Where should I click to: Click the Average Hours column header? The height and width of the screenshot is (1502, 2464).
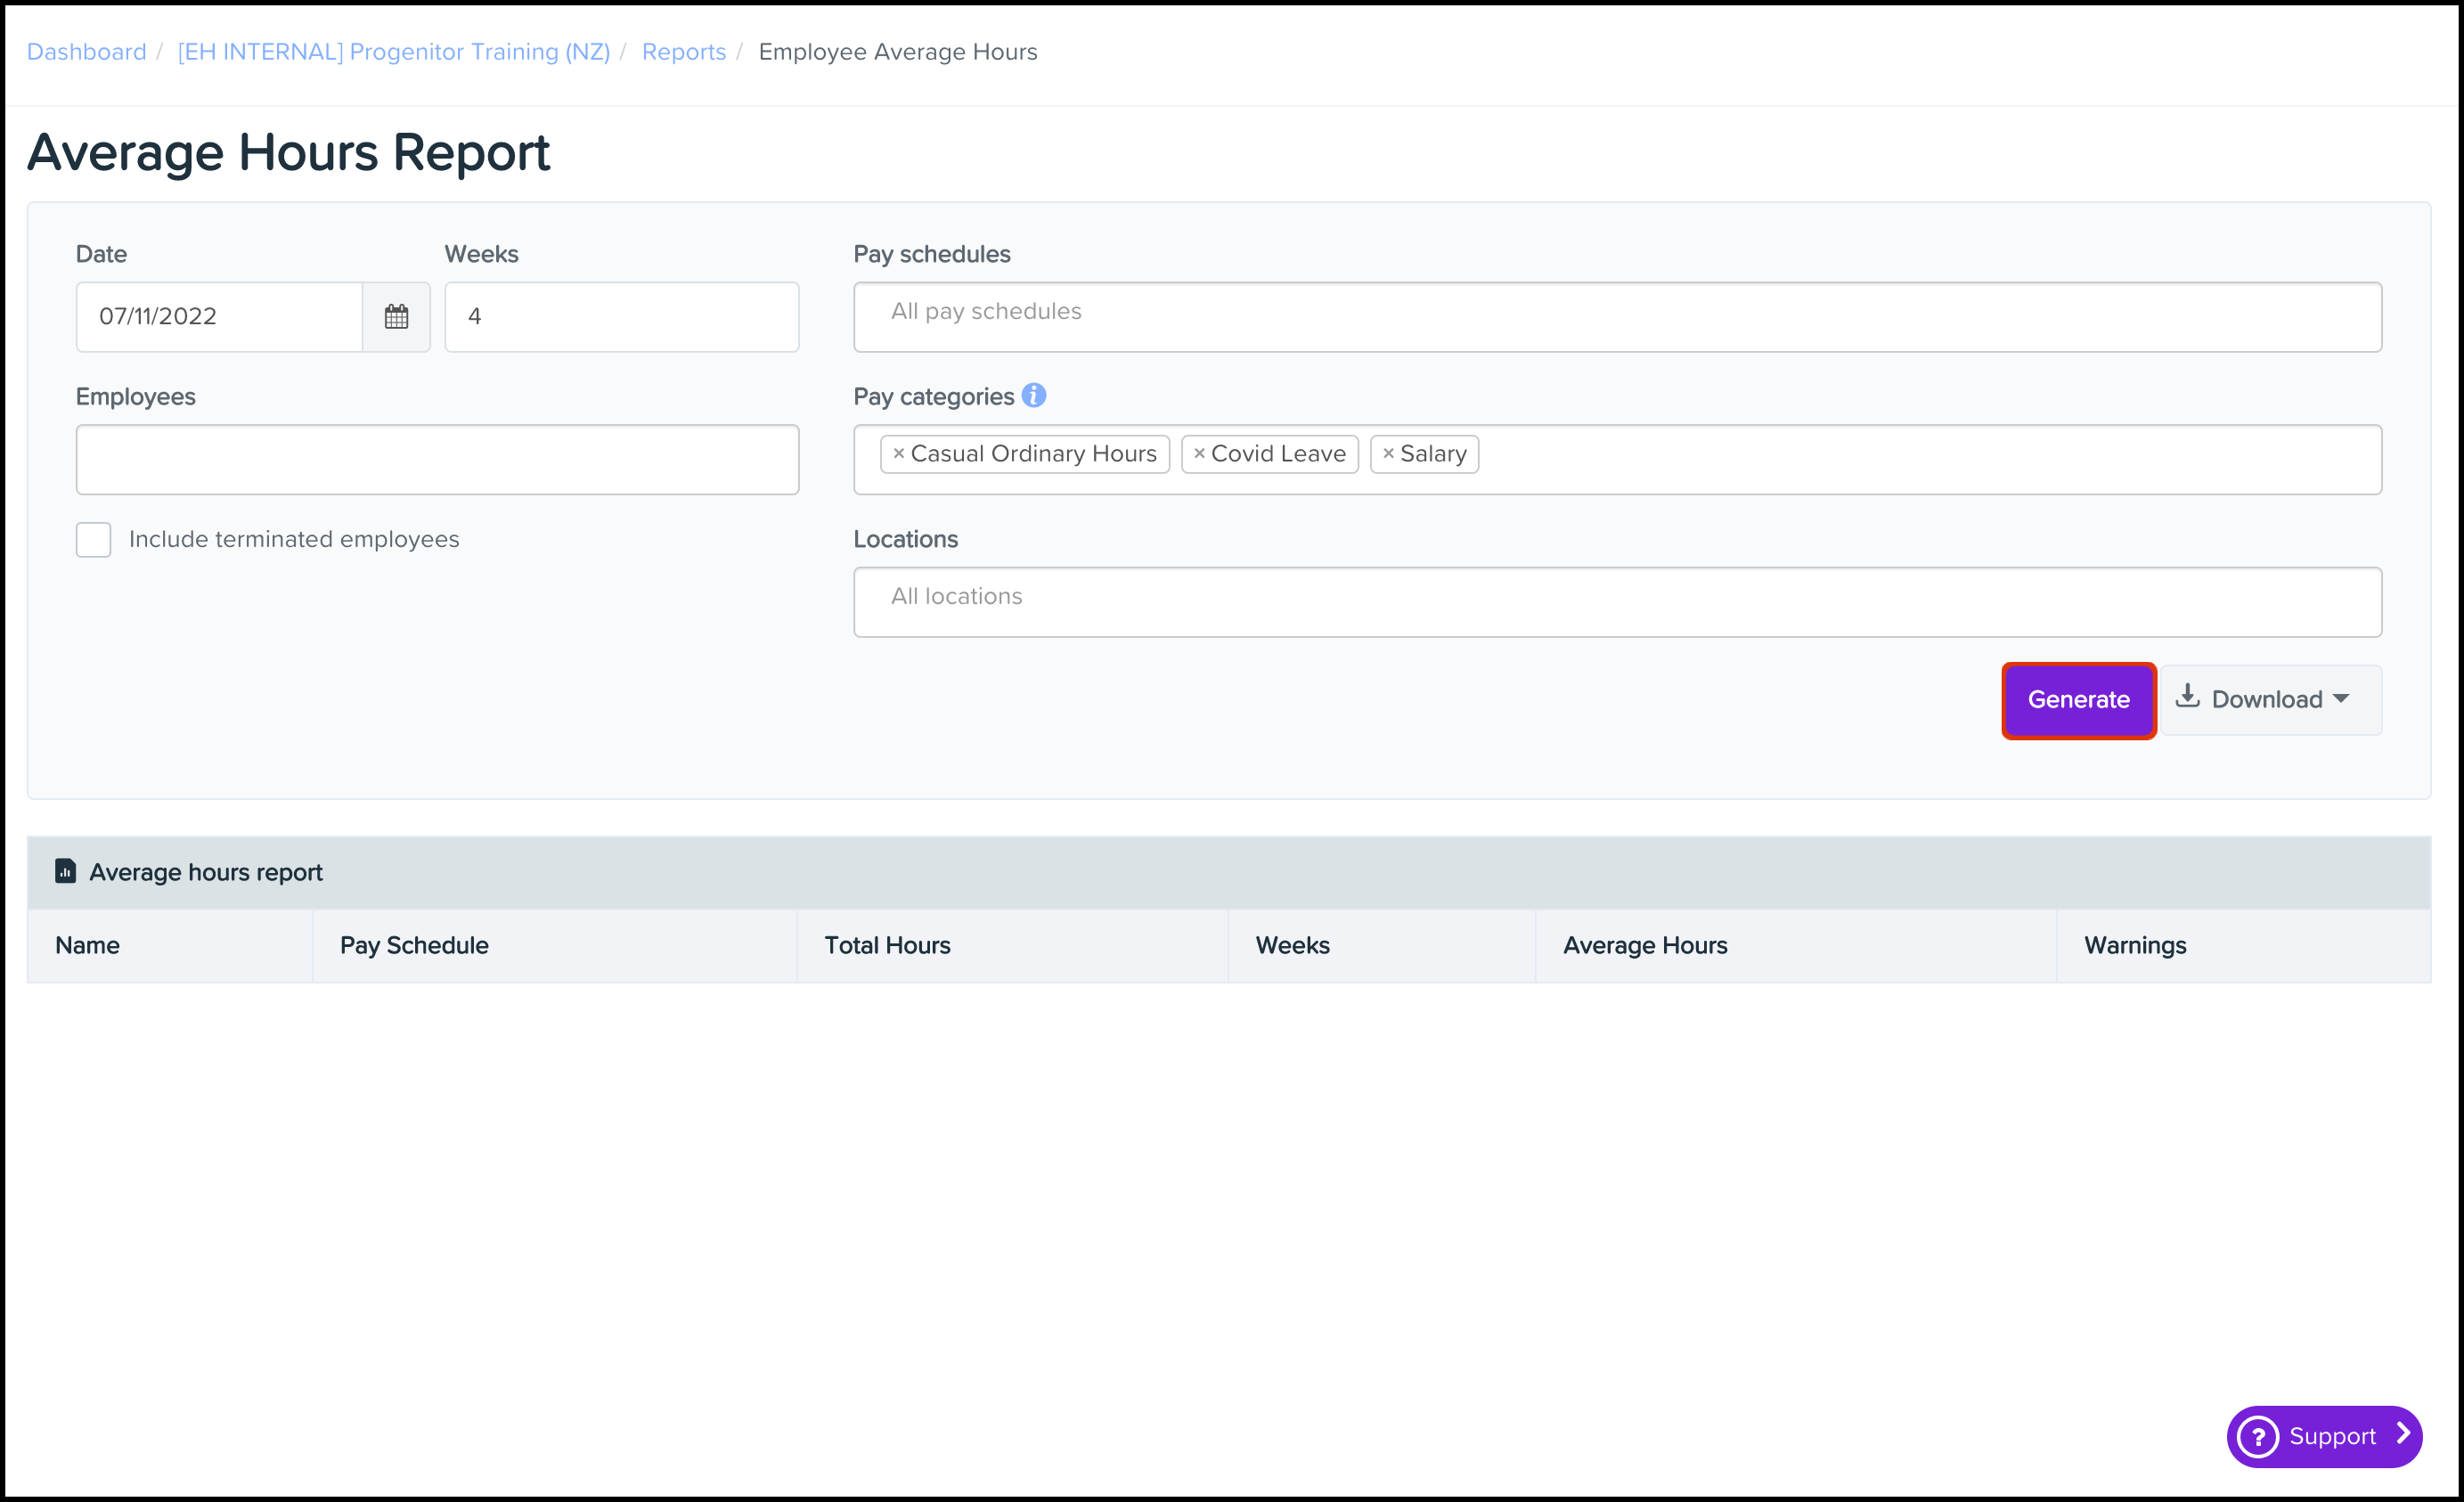1645,946
